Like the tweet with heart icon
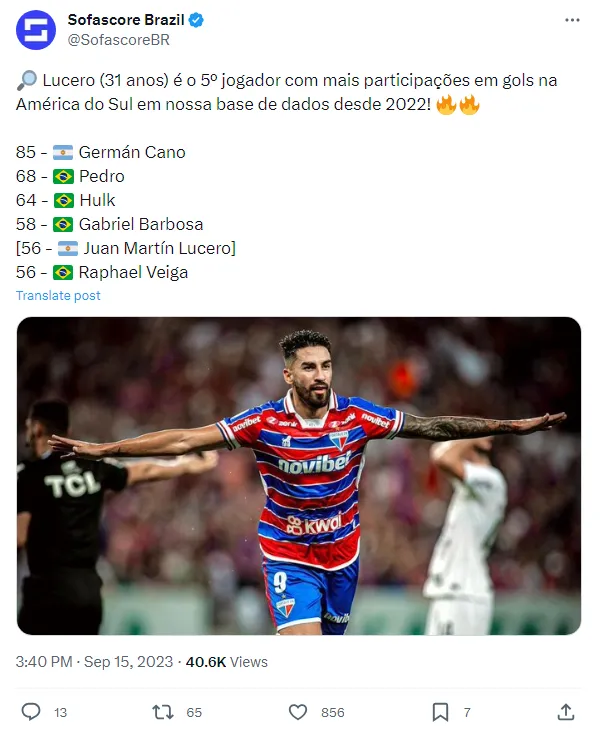The width and height of the screenshot is (600, 736). [298, 712]
